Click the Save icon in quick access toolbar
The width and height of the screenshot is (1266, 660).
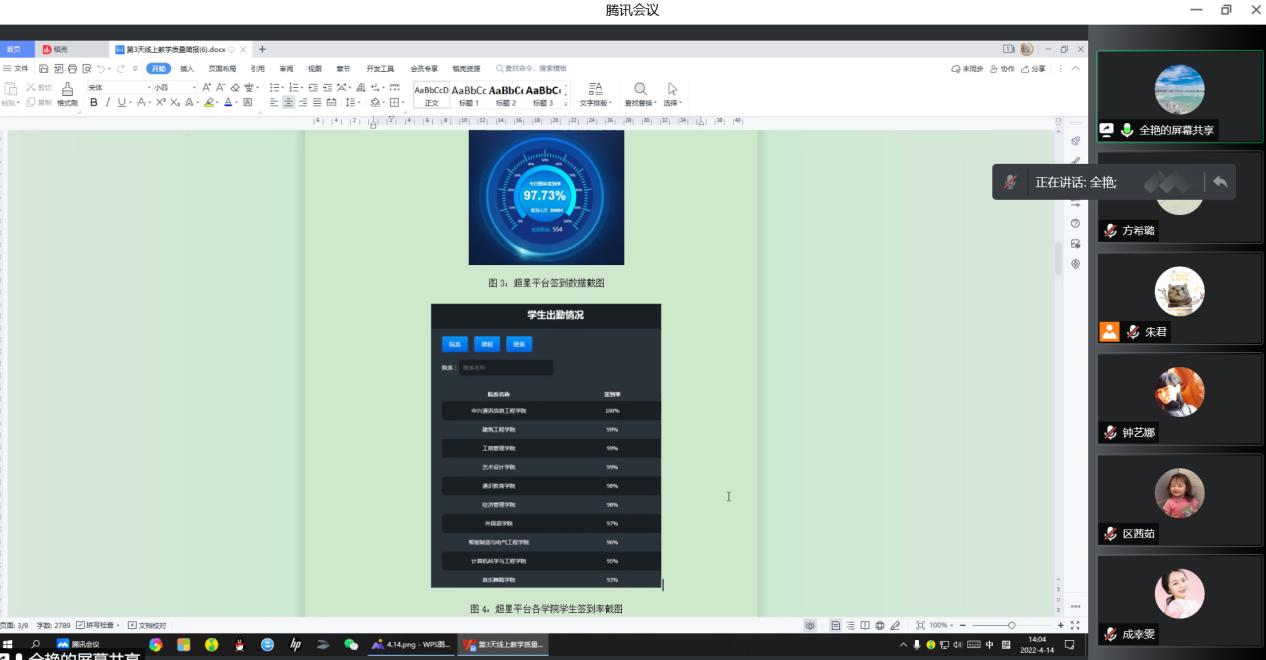click(43, 69)
